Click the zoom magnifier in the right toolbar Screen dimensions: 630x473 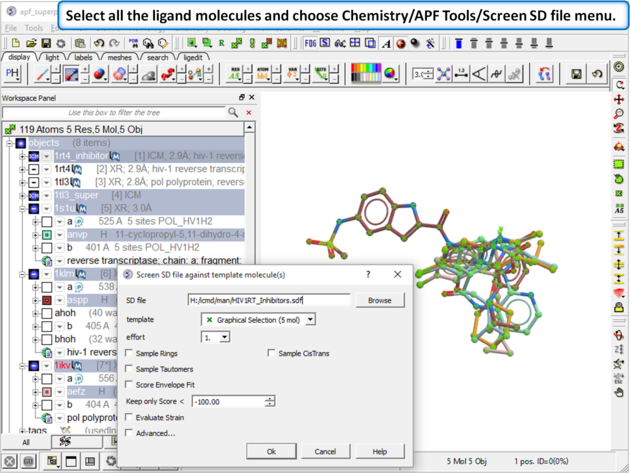pyautogui.click(x=619, y=115)
